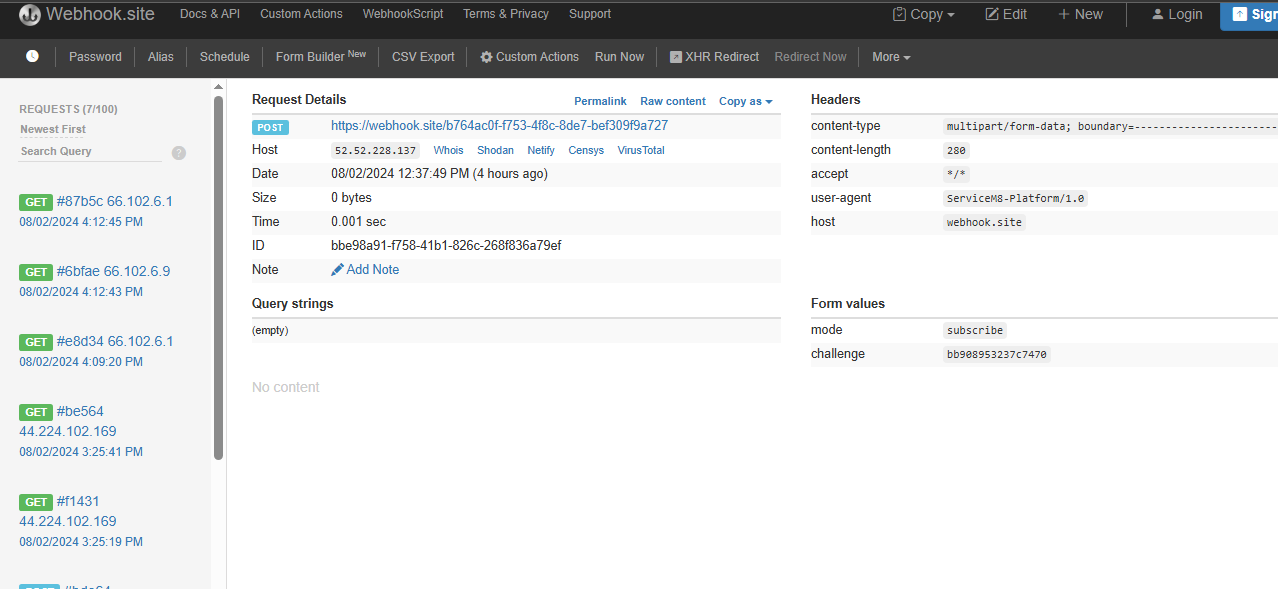Open the Copy dropdown in top bar
Screen dimensions: 1278x589
924,14
